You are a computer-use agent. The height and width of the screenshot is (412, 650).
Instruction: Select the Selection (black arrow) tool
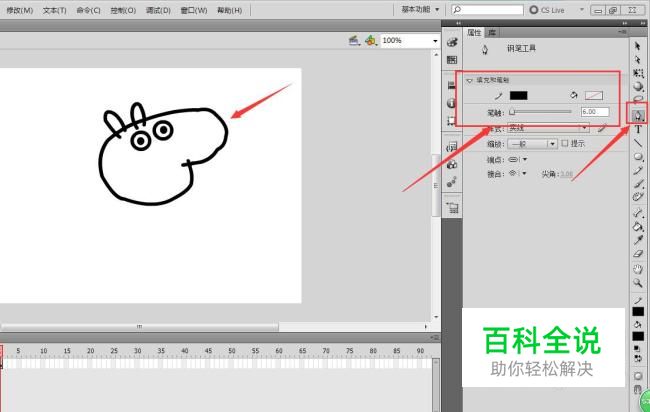638,46
